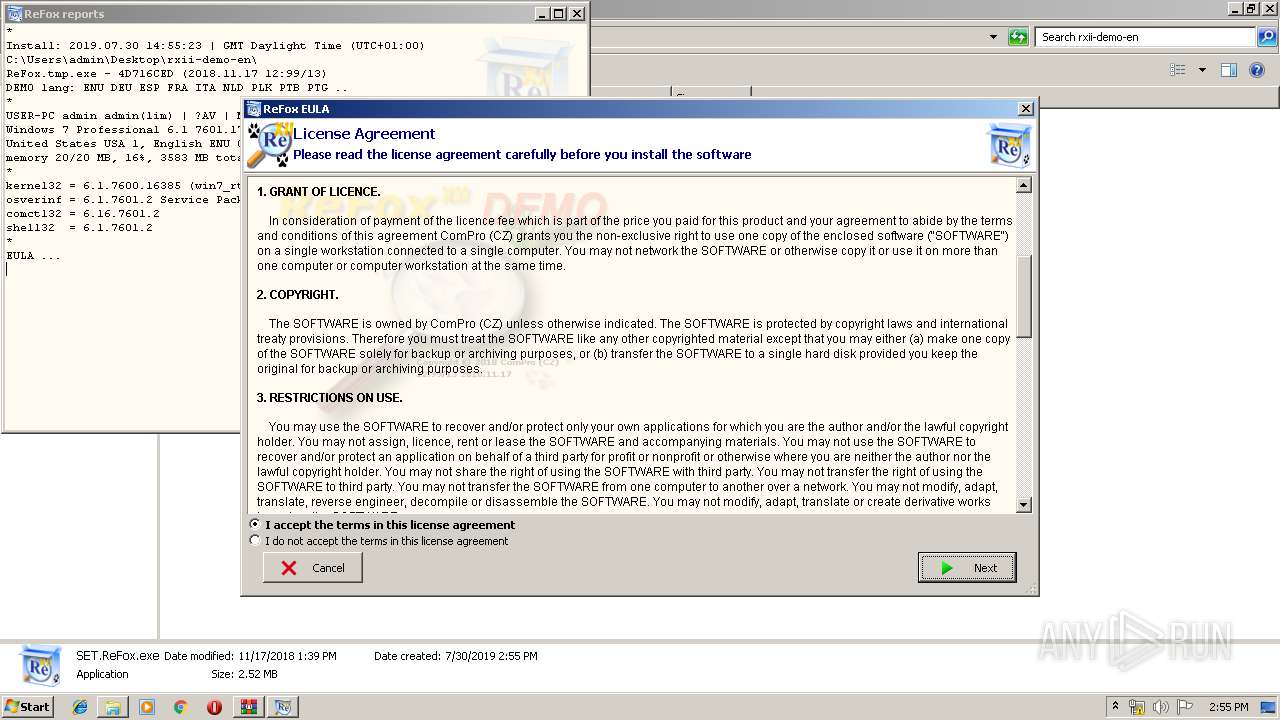Click the Start button
Screen dimensions: 1280x720
(x=27, y=707)
